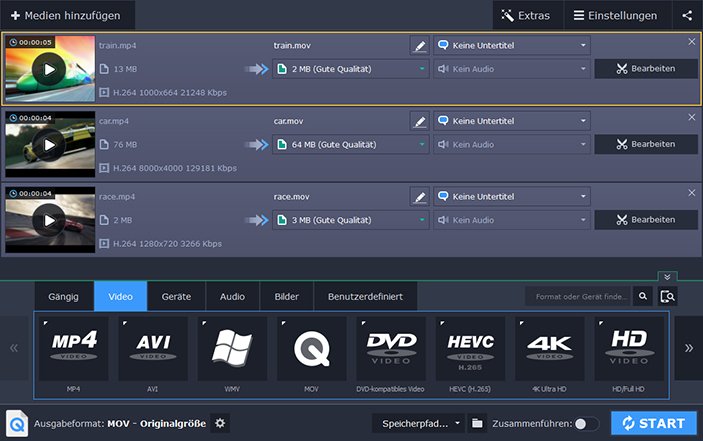
Task: Expand output size dropdown for car.mov
Action: [350, 144]
